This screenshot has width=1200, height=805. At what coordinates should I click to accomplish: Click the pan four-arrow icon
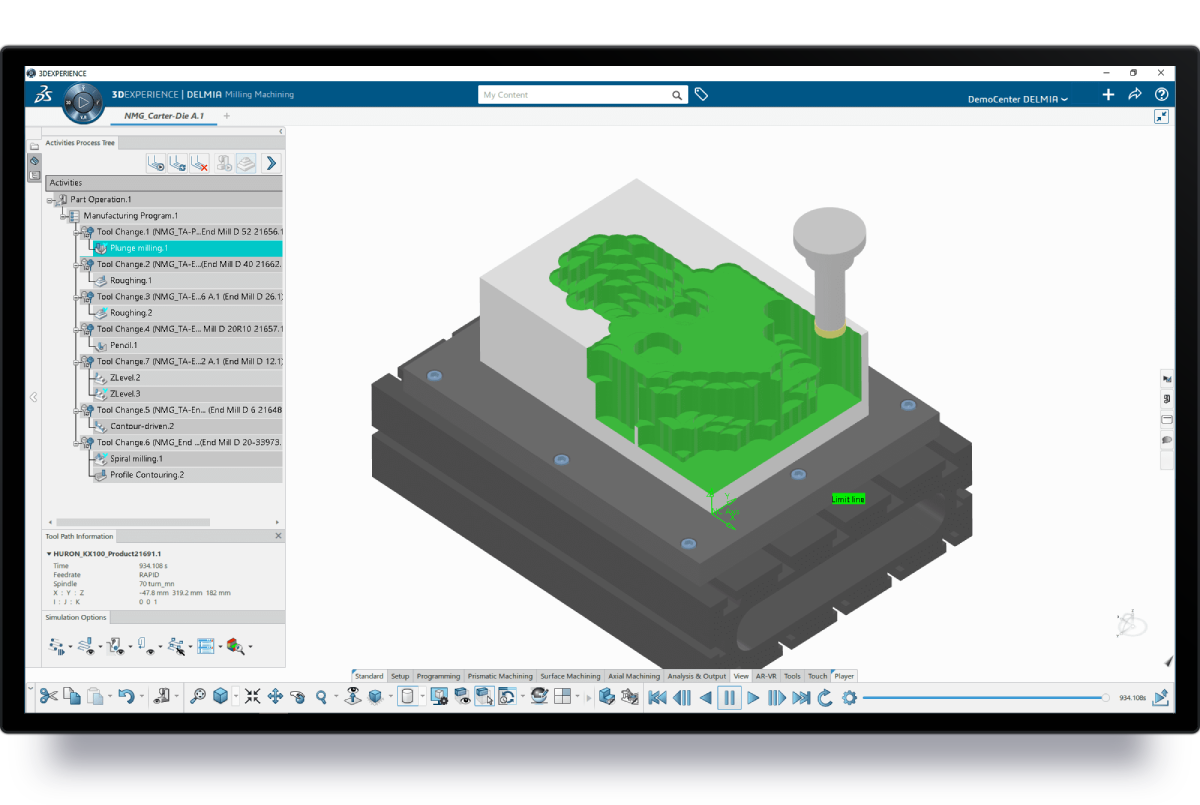click(275, 697)
